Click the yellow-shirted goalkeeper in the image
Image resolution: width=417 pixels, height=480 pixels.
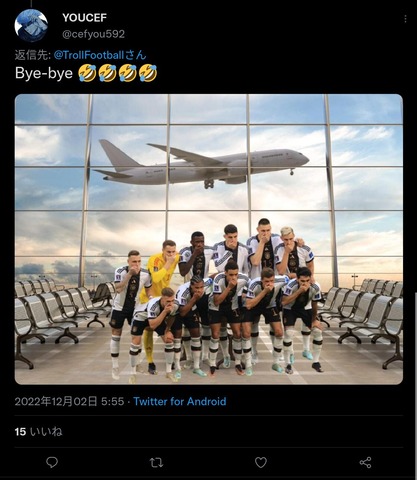(160, 283)
